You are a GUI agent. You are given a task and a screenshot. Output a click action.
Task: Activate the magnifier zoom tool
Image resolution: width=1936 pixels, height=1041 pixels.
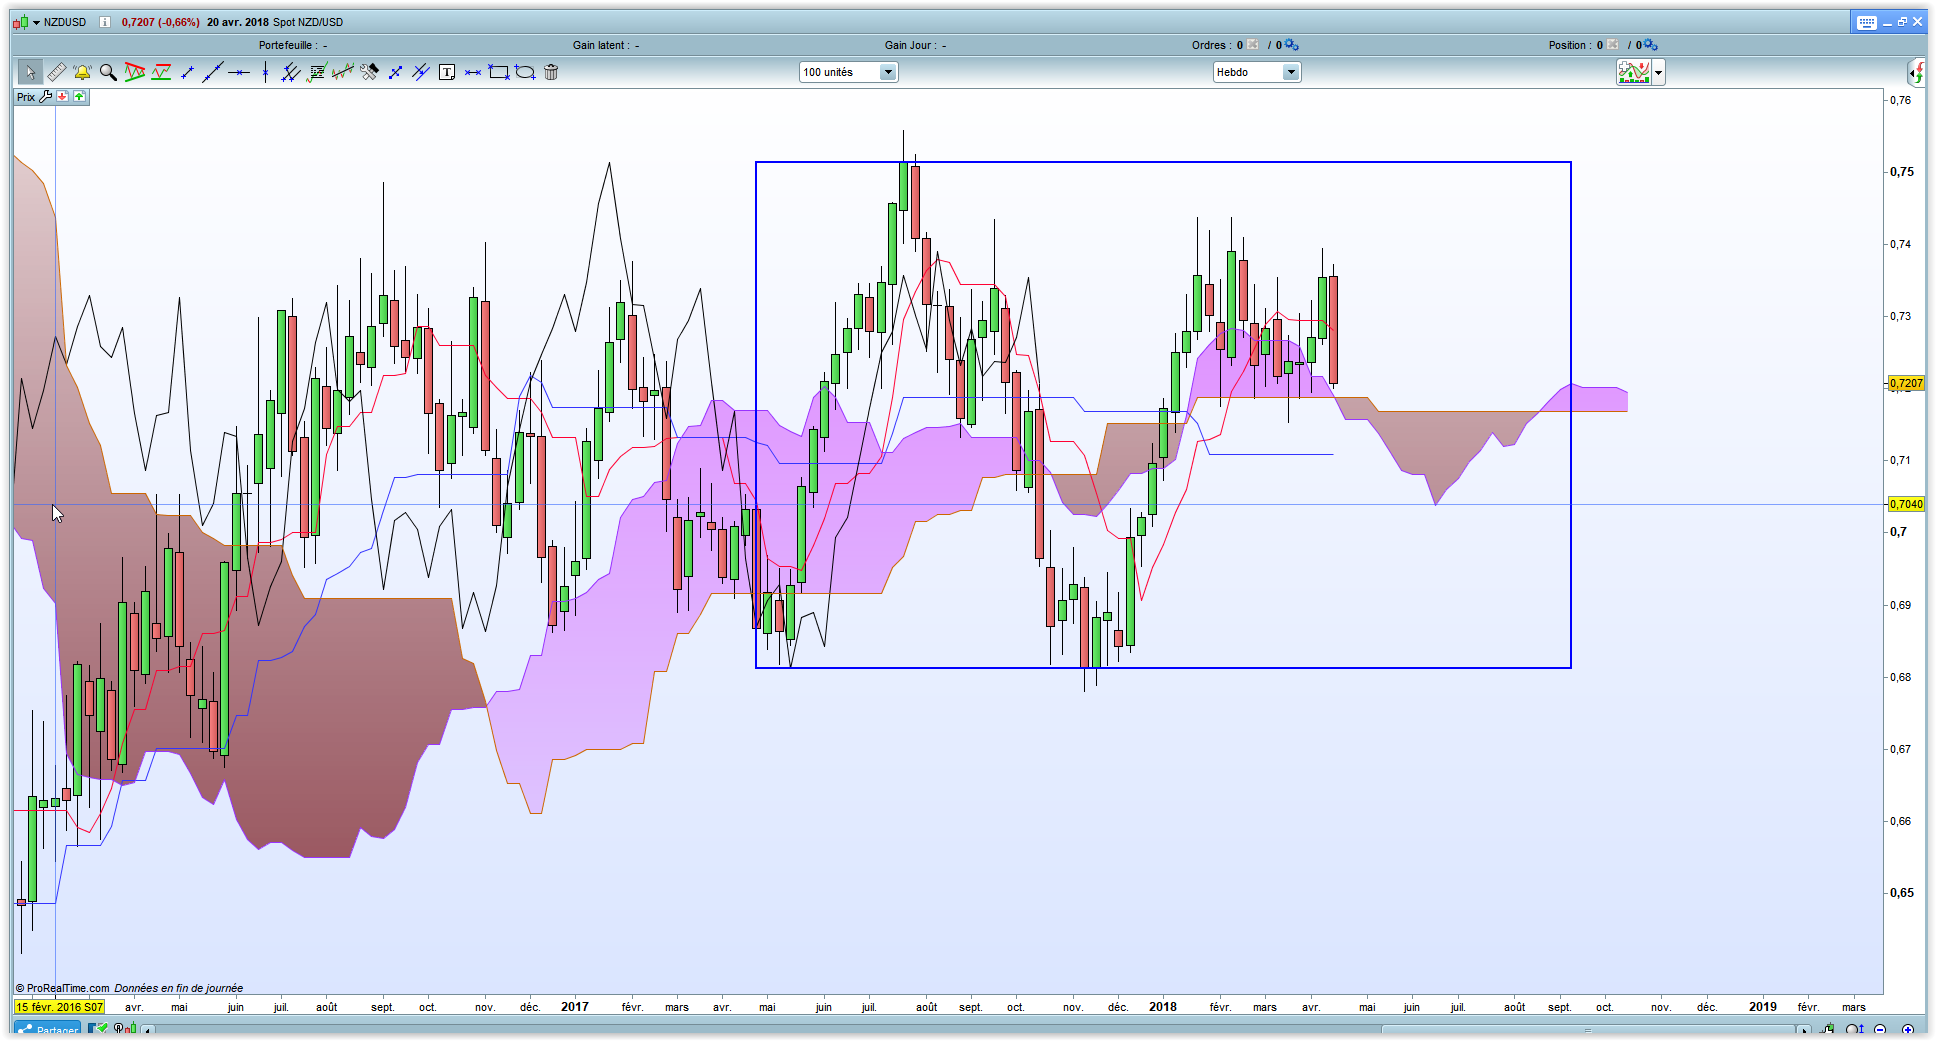tap(108, 72)
